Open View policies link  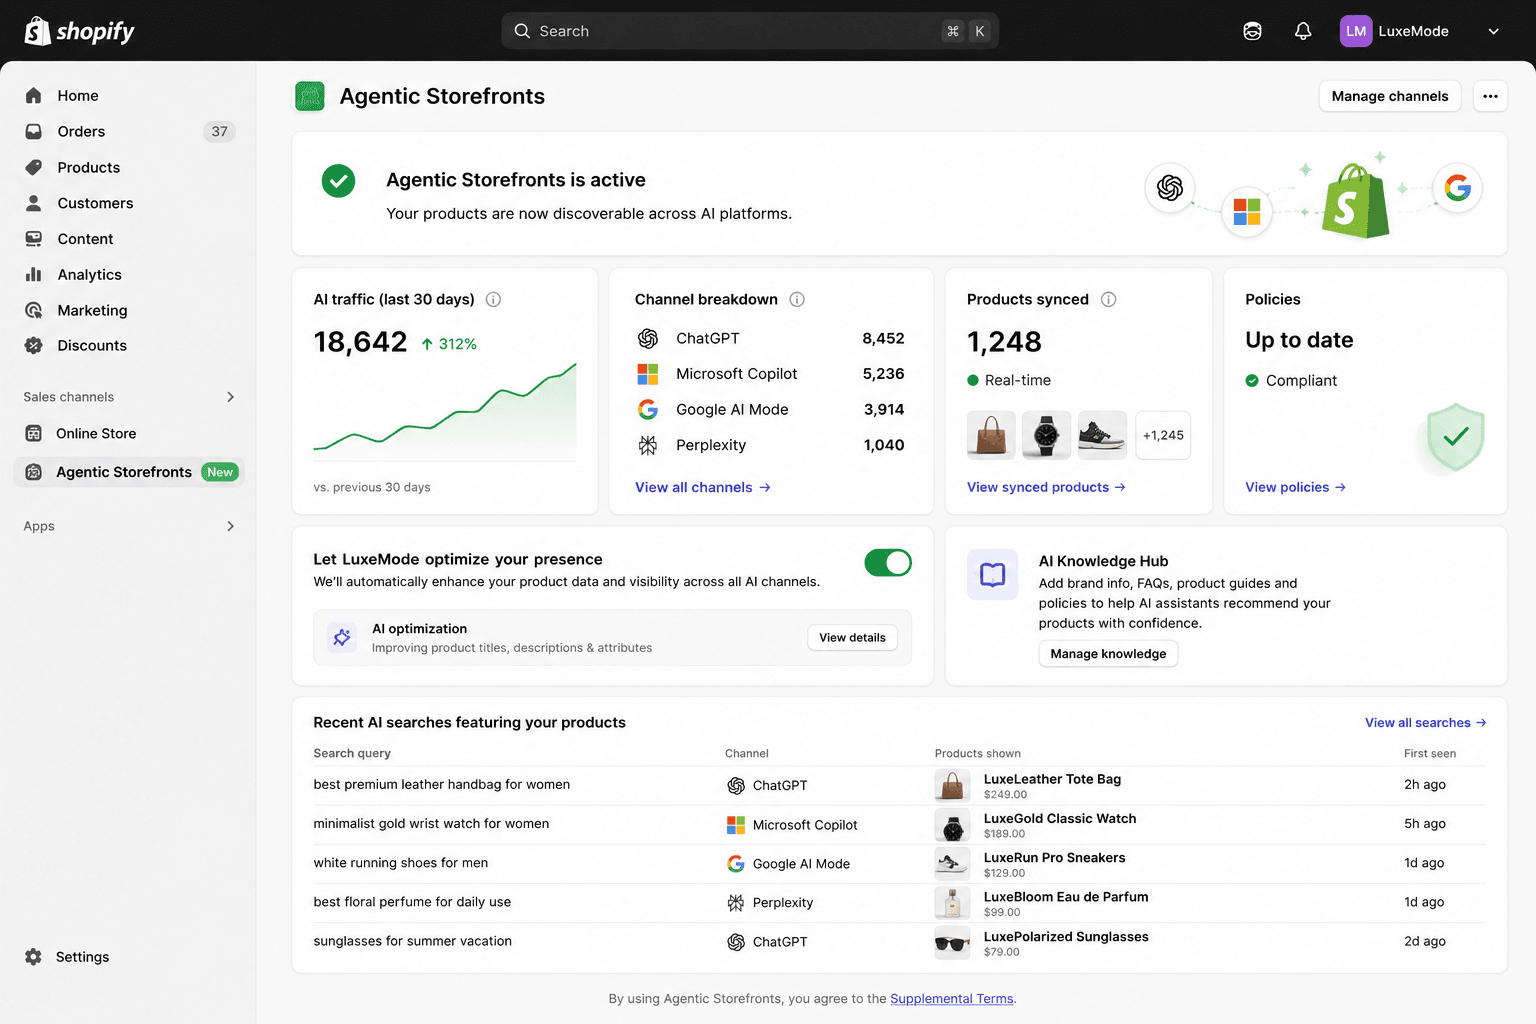[1295, 487]
